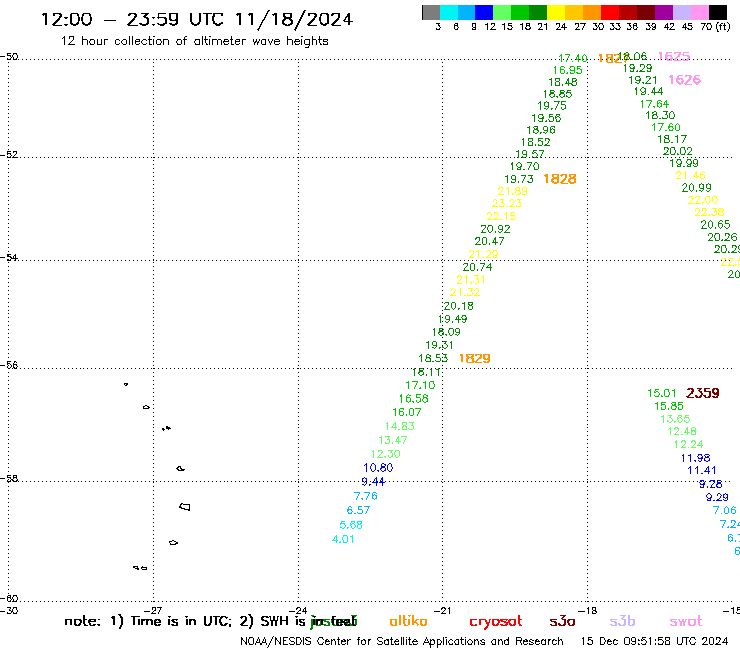Screen dimensions: 740x650
Task: Click the pure blue 12 ft legend swatch
Action: click(x=485, y=12)
